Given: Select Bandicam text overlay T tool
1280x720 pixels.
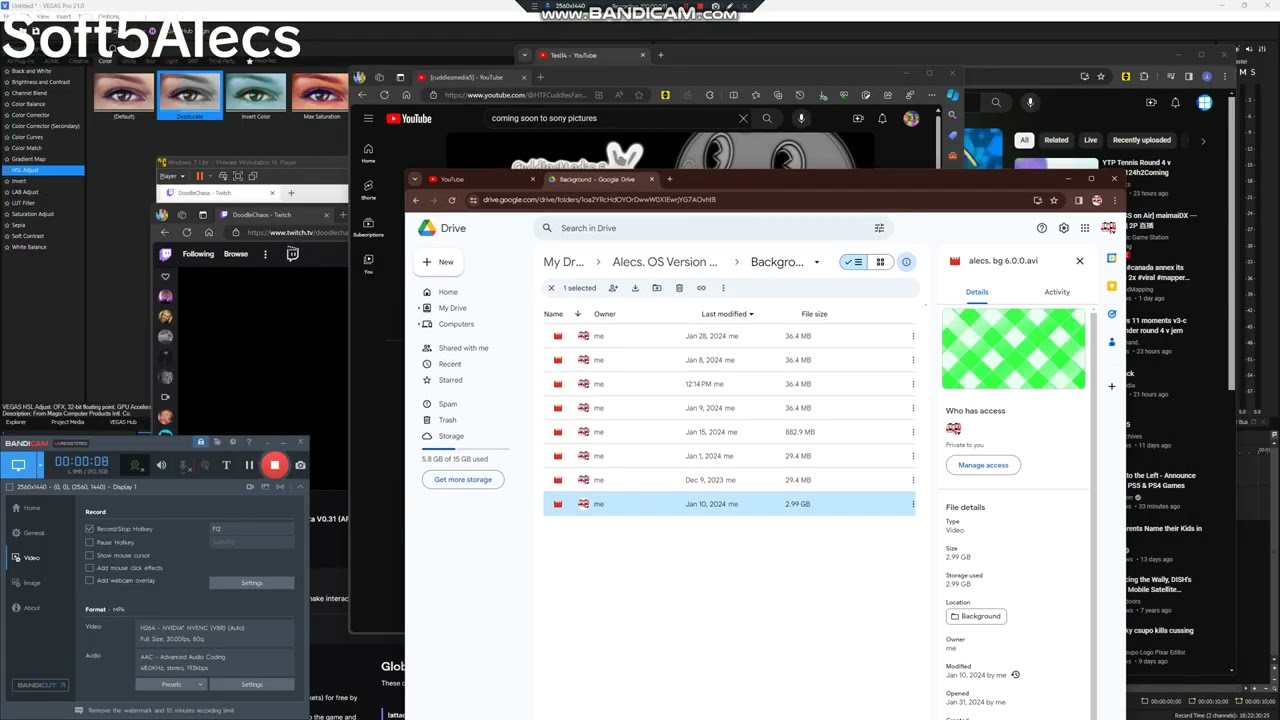Looking at the screenshot, I should pyautogui.click(x=226, y=465).
